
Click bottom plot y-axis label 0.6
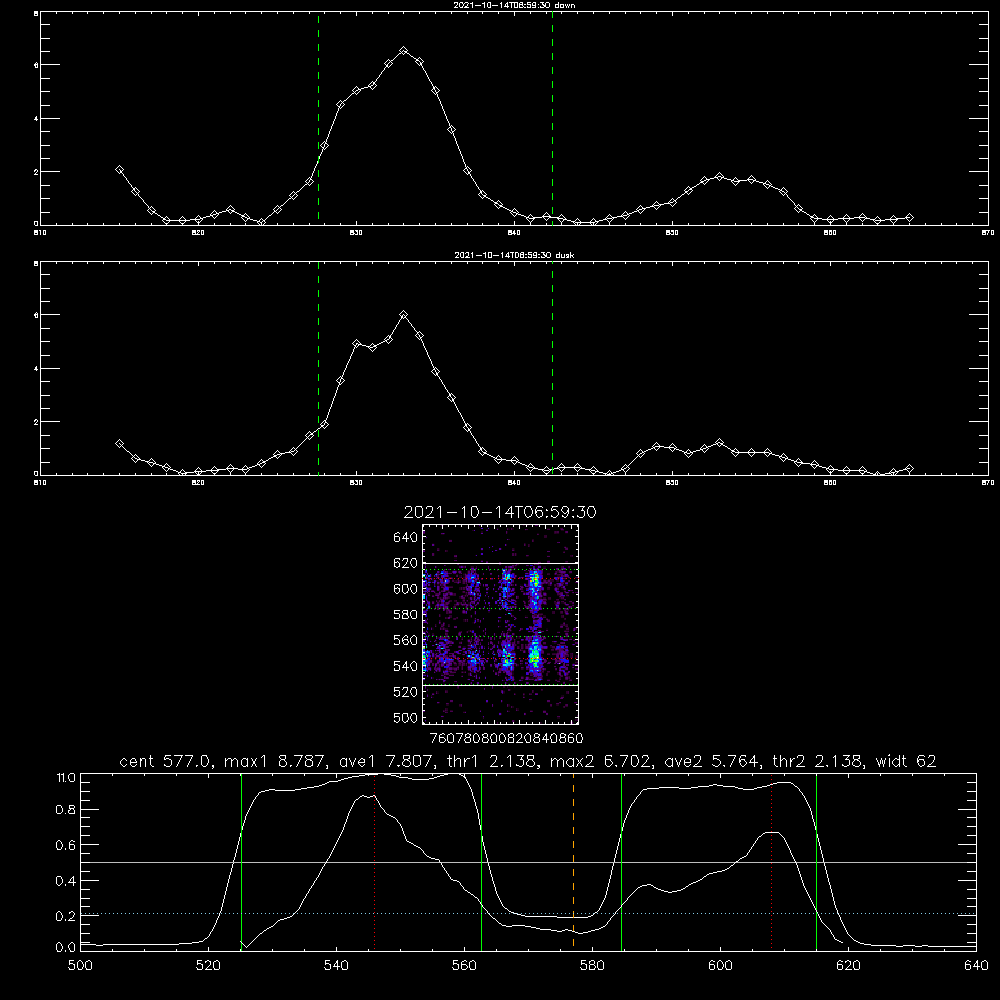66,845
